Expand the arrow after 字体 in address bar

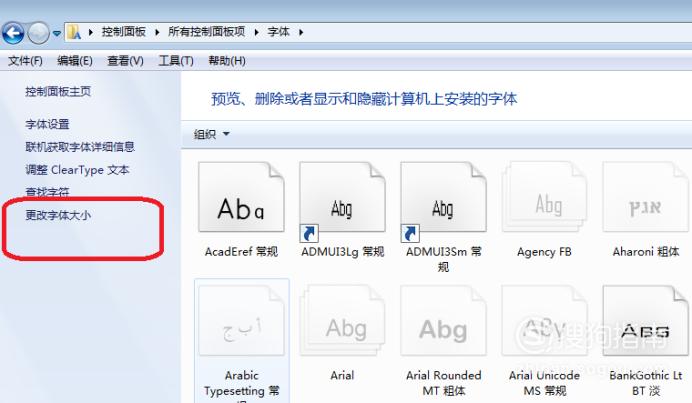pyautogui.click(x=301, y=32)
